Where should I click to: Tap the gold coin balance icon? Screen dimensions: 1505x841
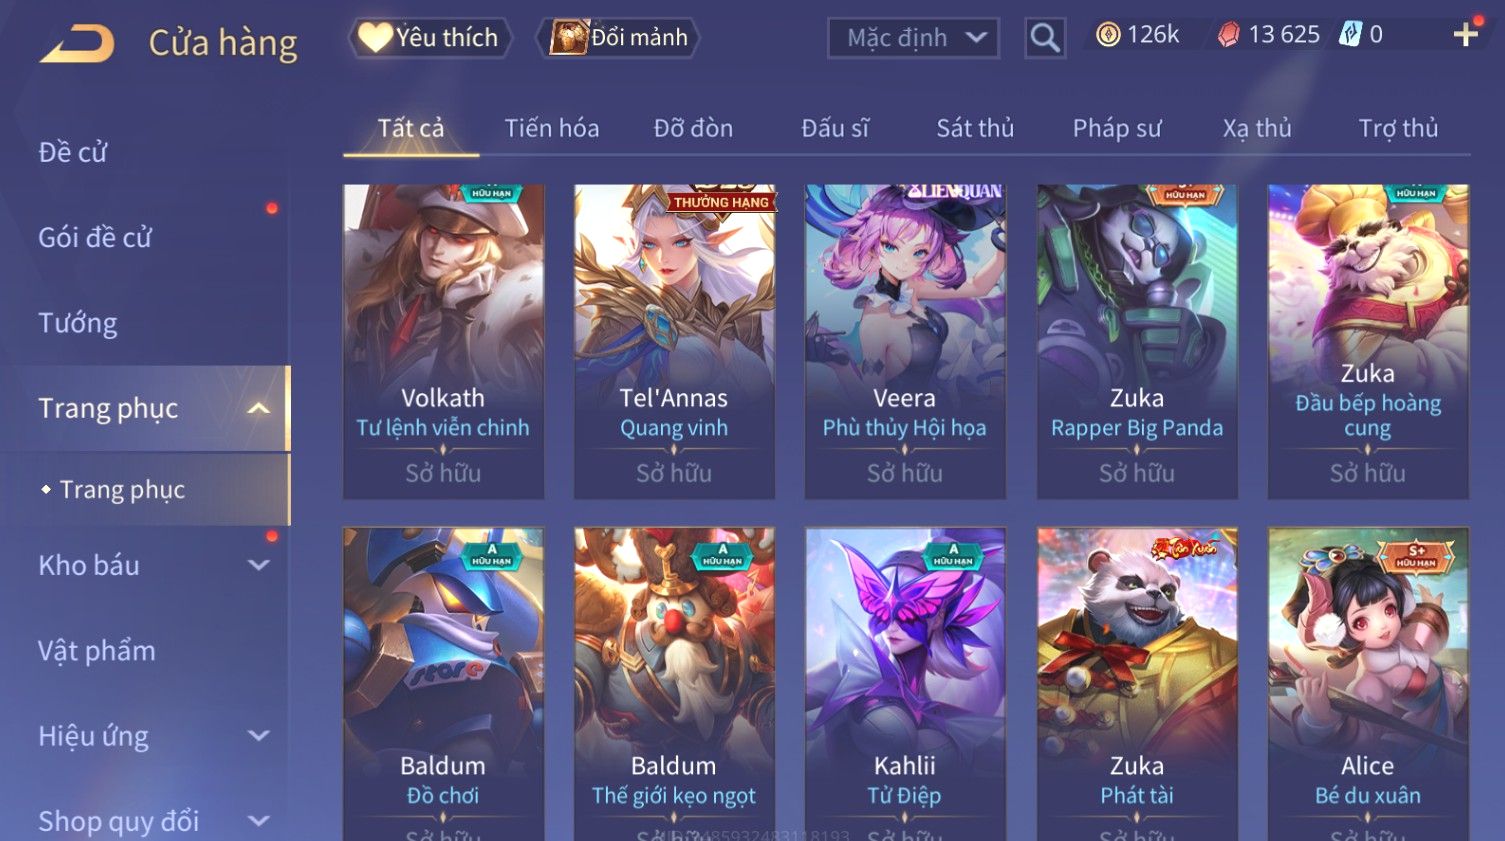click(x=1108, y=35)
